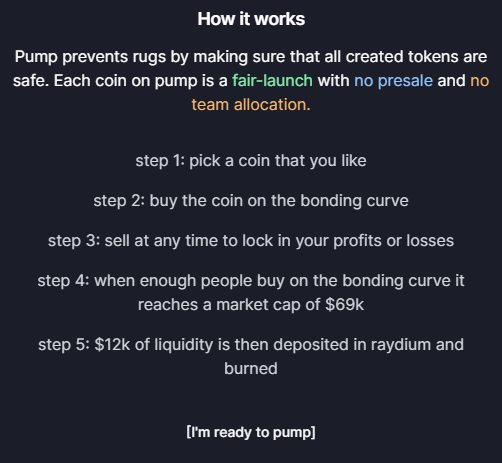
Task: Click the "How it works" heading
Action: (x=251, y=19)
